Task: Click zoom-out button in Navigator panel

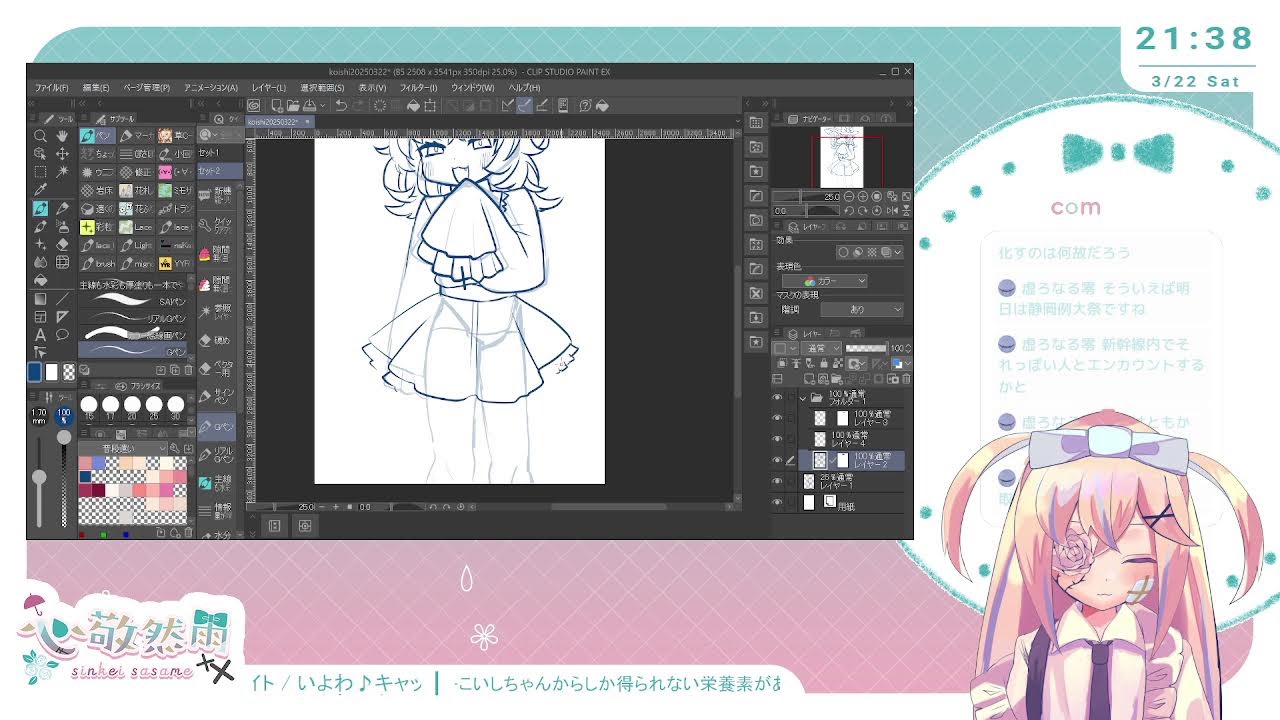Action: [849, 197]
